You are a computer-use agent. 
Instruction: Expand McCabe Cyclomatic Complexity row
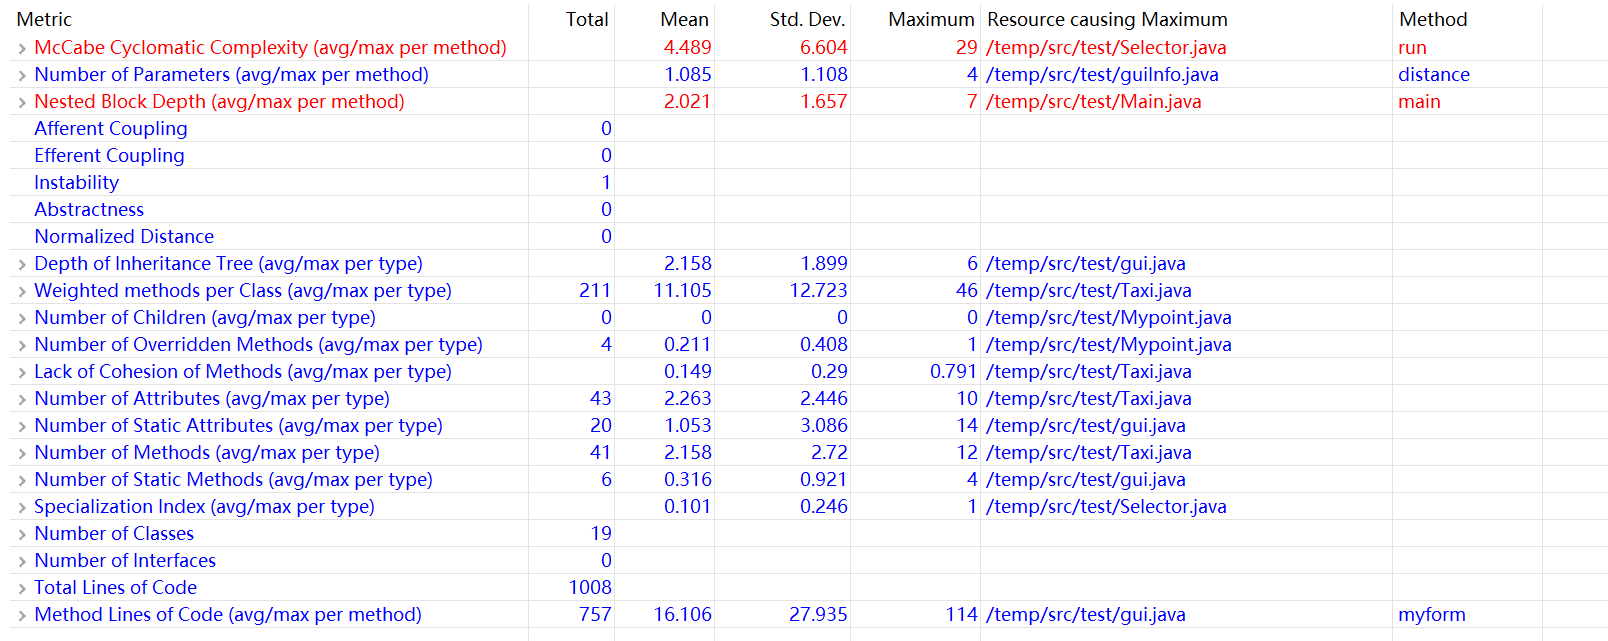click(x=22, y=48)
